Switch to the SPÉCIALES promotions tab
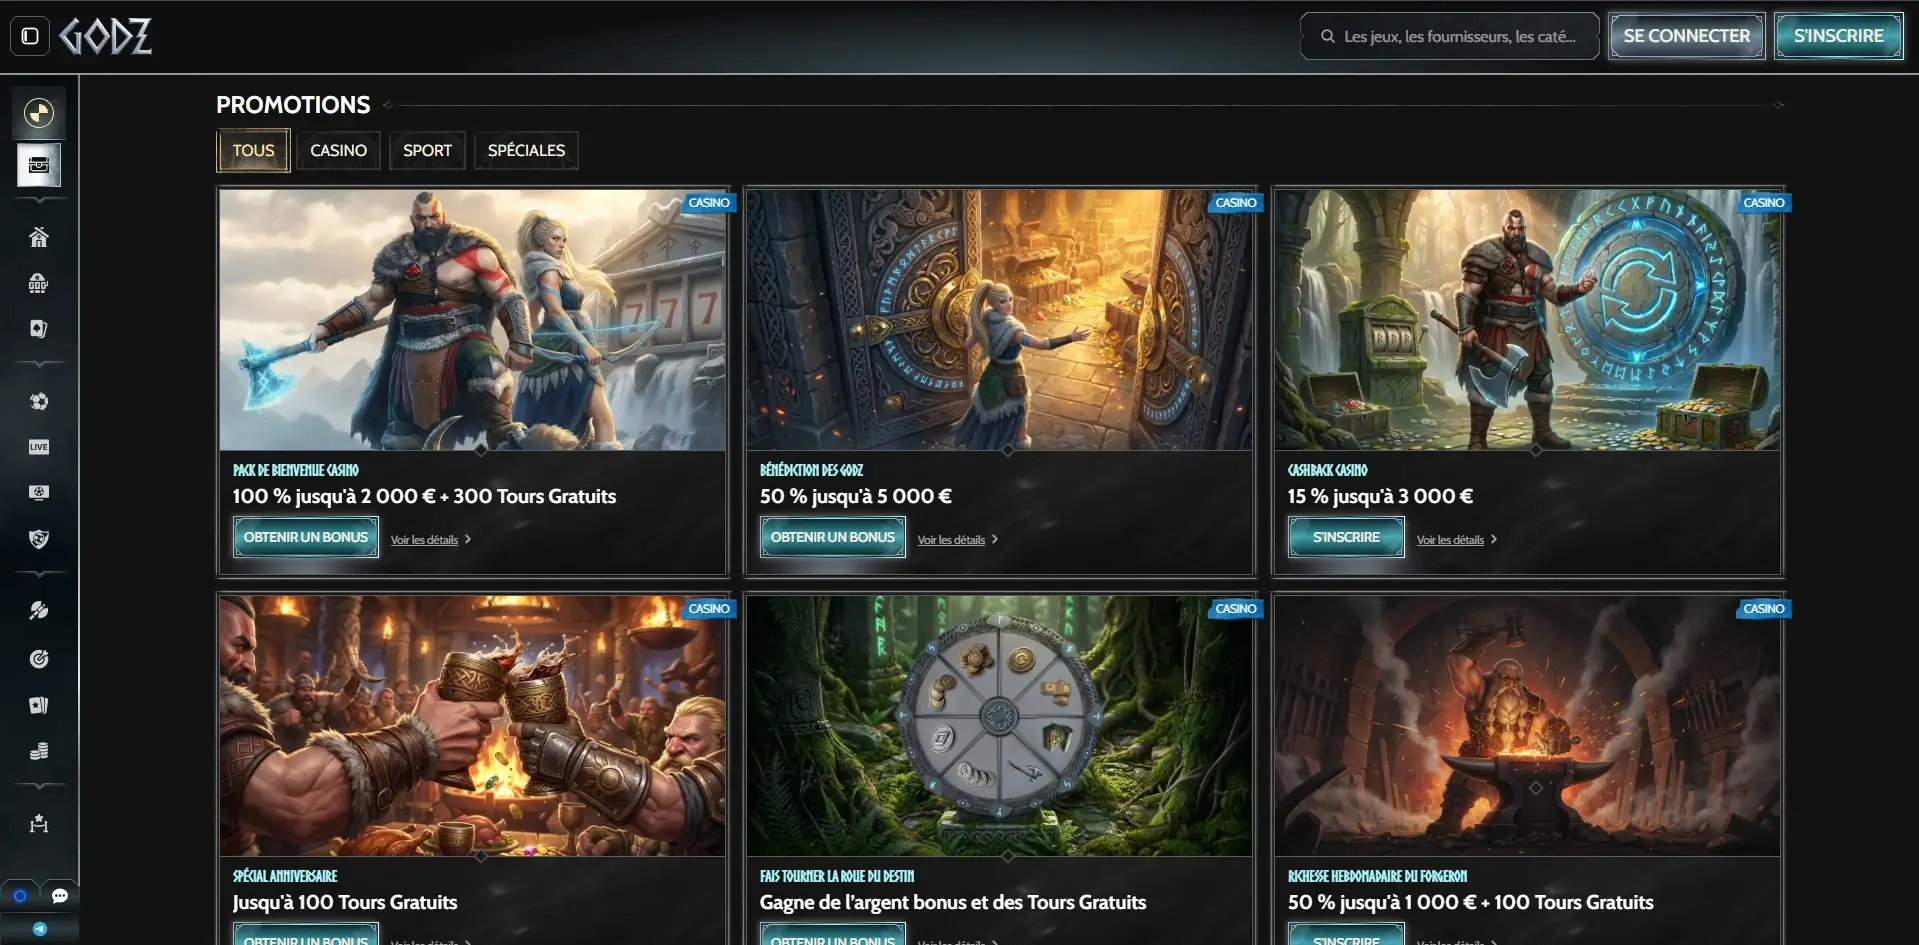The image size is (1919, 945). [526, 151]
